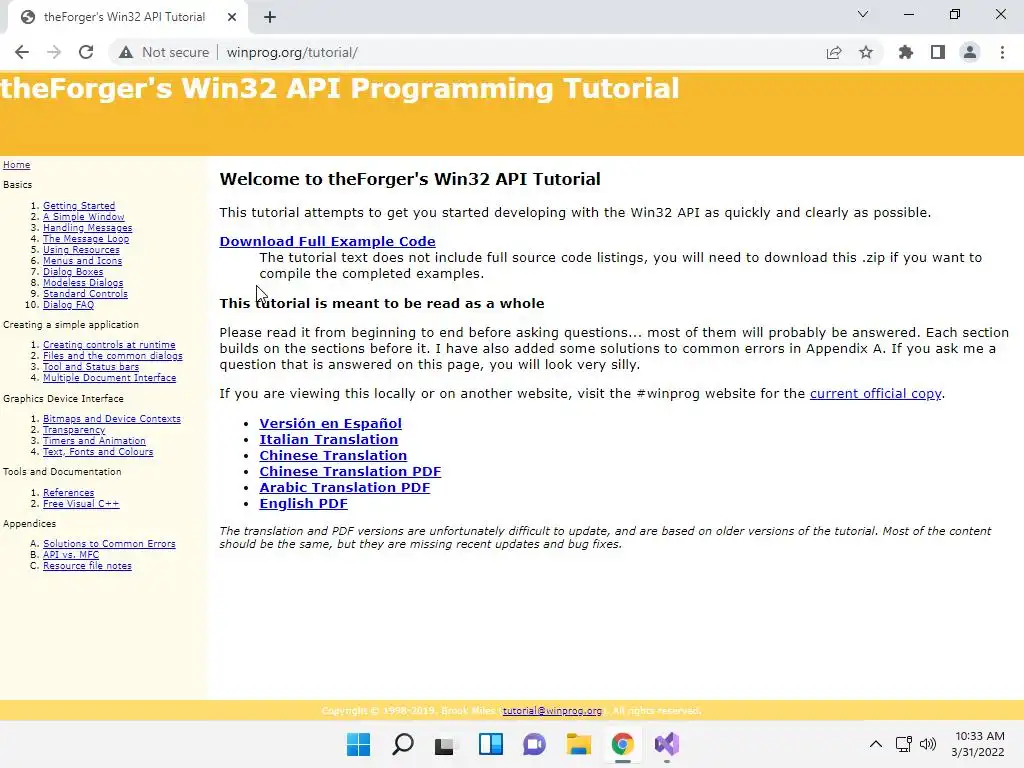This screenshot has width=1024, height=768.
Task: Click the network tray icon
Action: [904, 744]
